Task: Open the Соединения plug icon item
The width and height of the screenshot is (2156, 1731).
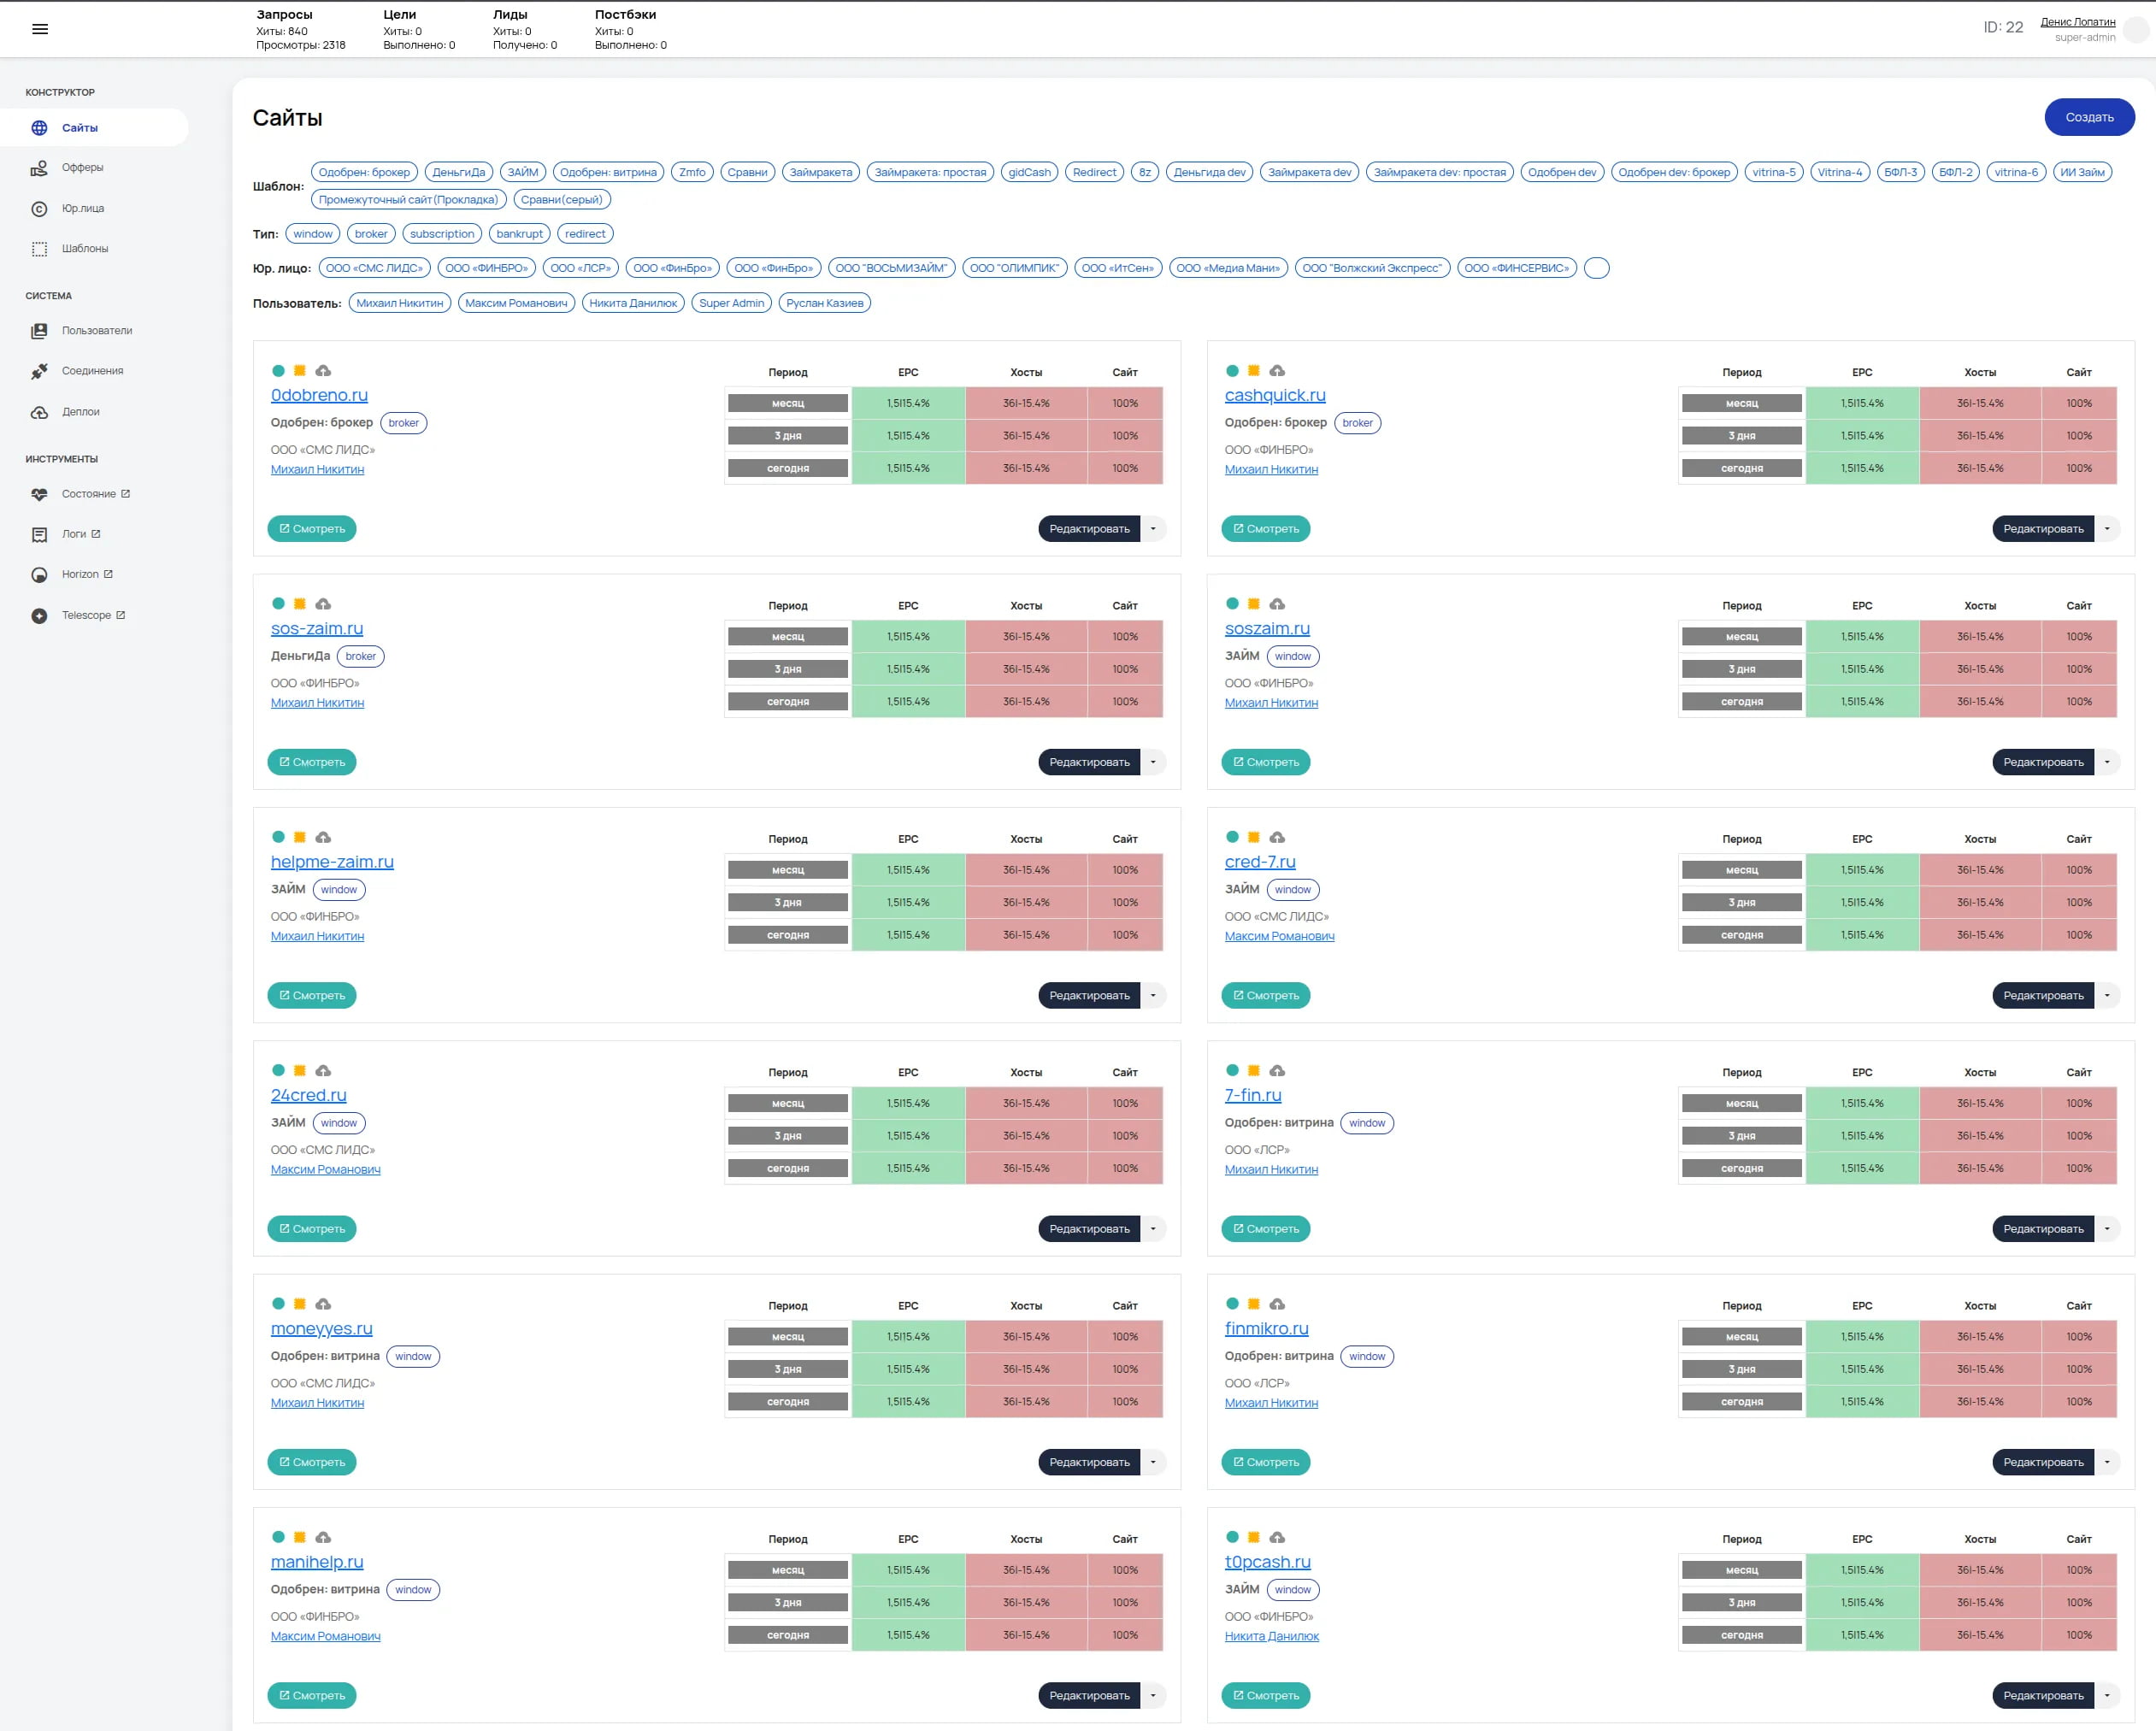Action: click(92, 371)
